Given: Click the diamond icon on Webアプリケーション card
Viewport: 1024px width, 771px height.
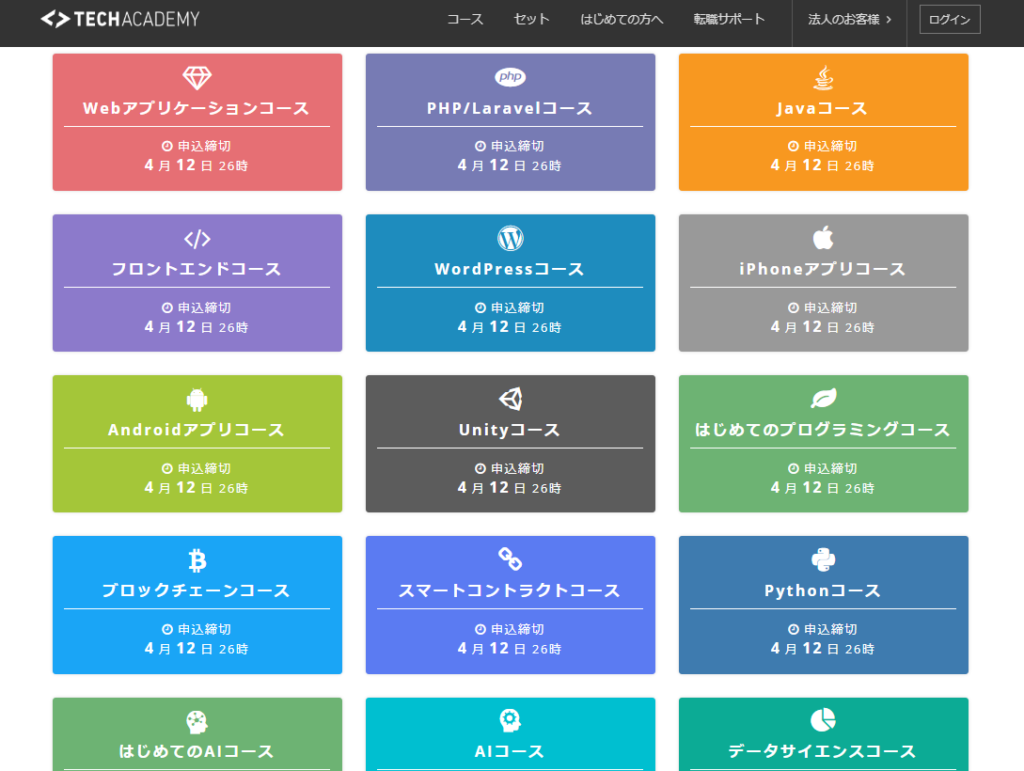Looking at the screenshot, I should (197, 78).
